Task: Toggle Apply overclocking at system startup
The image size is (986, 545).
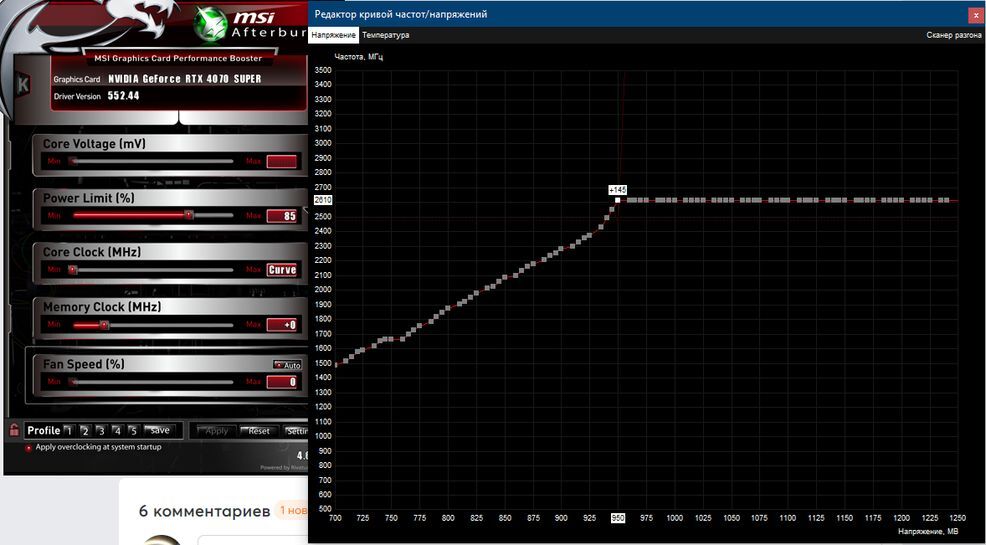Action: [x=28, y=448]
